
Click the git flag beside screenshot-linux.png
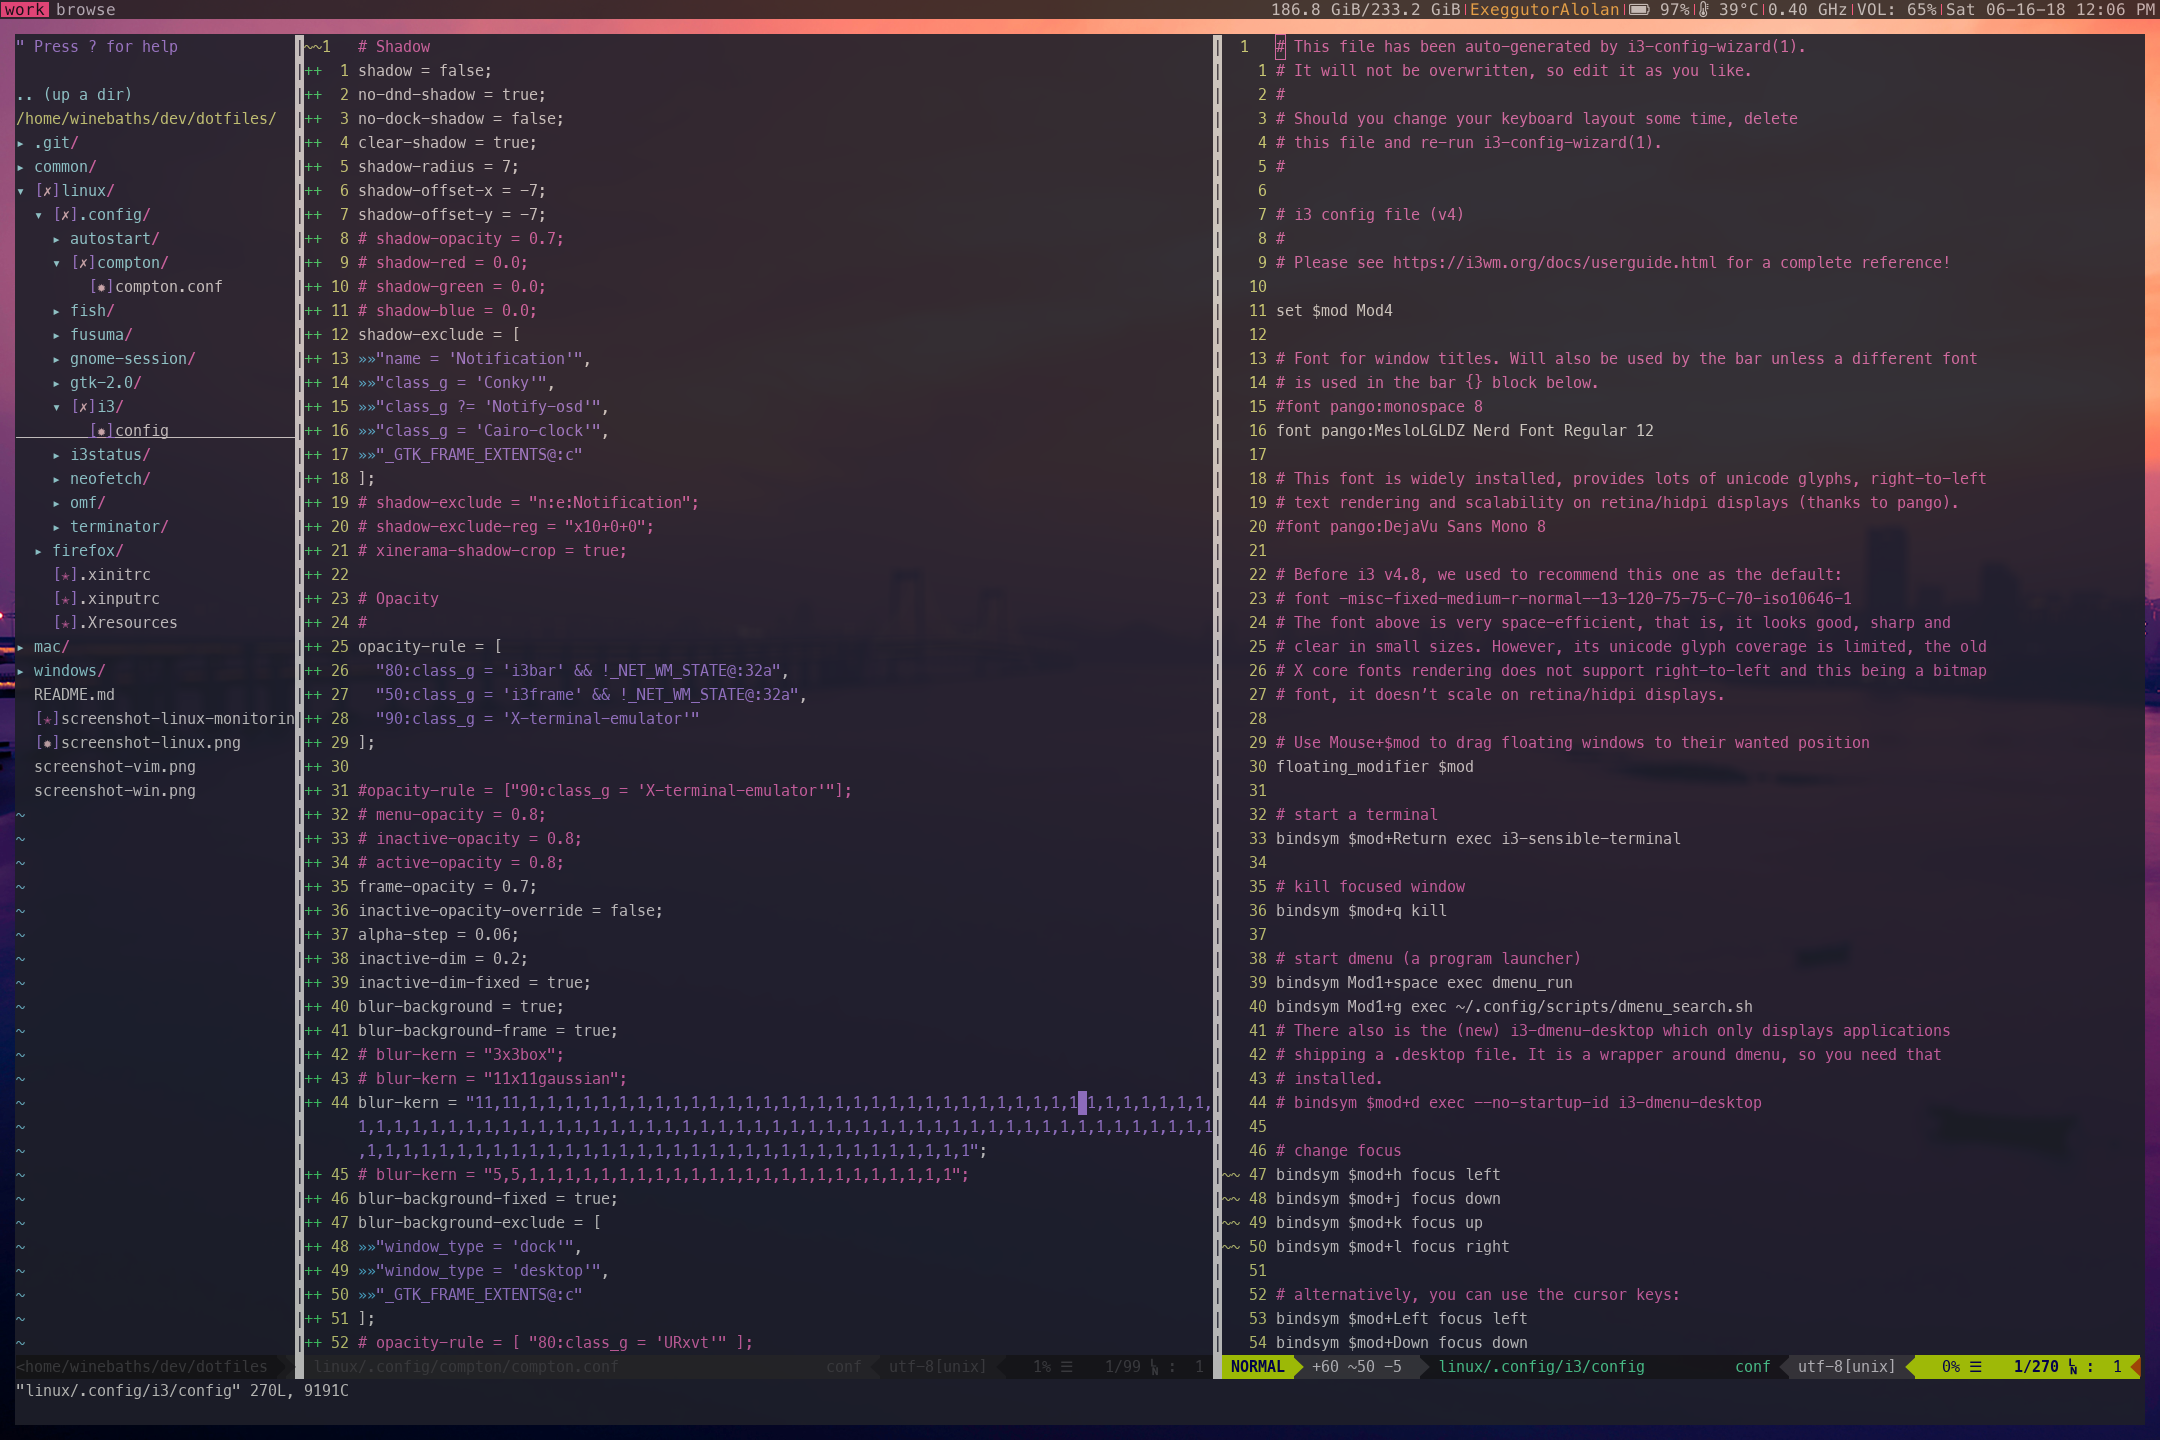(x=47, y=743)
